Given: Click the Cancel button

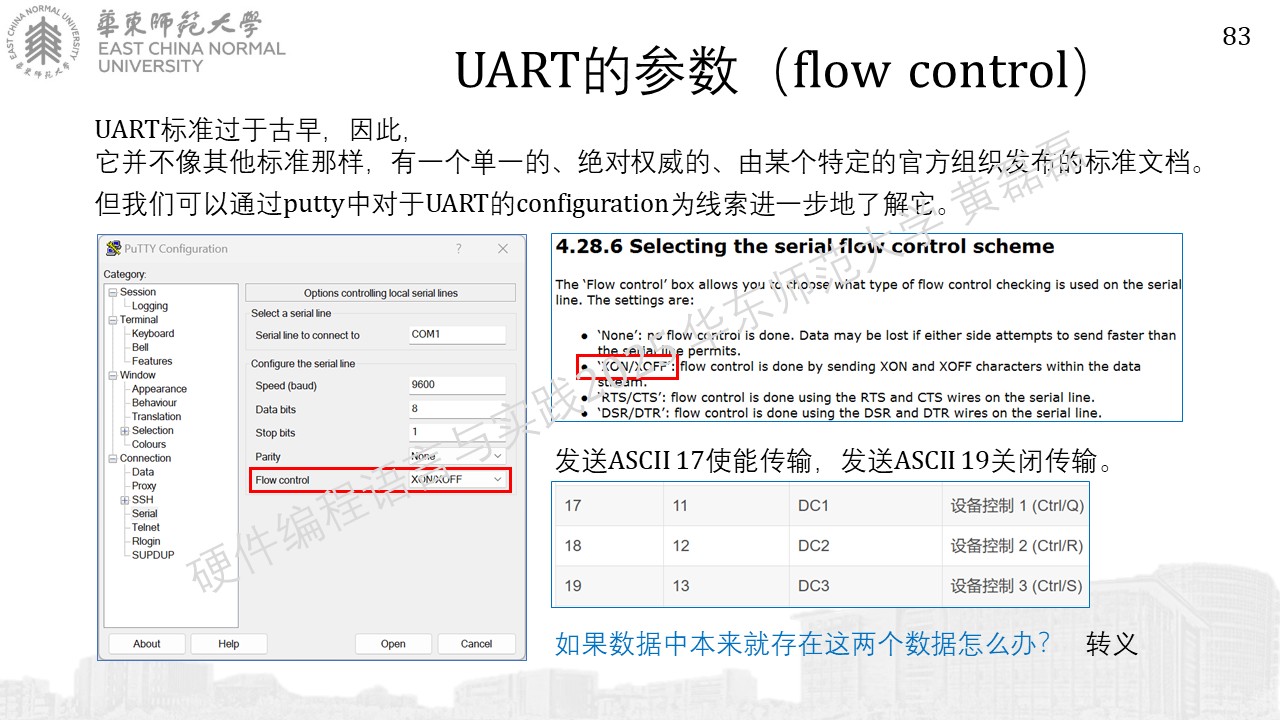Looking at the screenshot, I should point(476,644).
